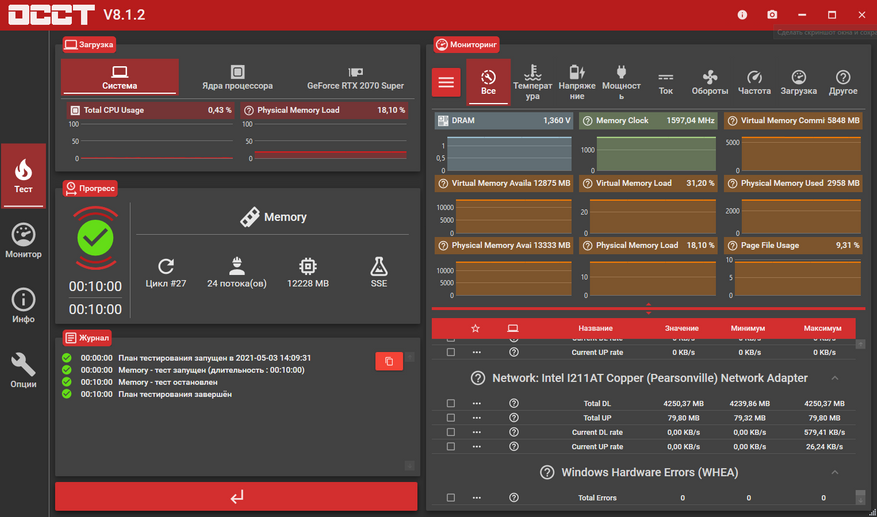Check the Total UP row checkbox

451,418
